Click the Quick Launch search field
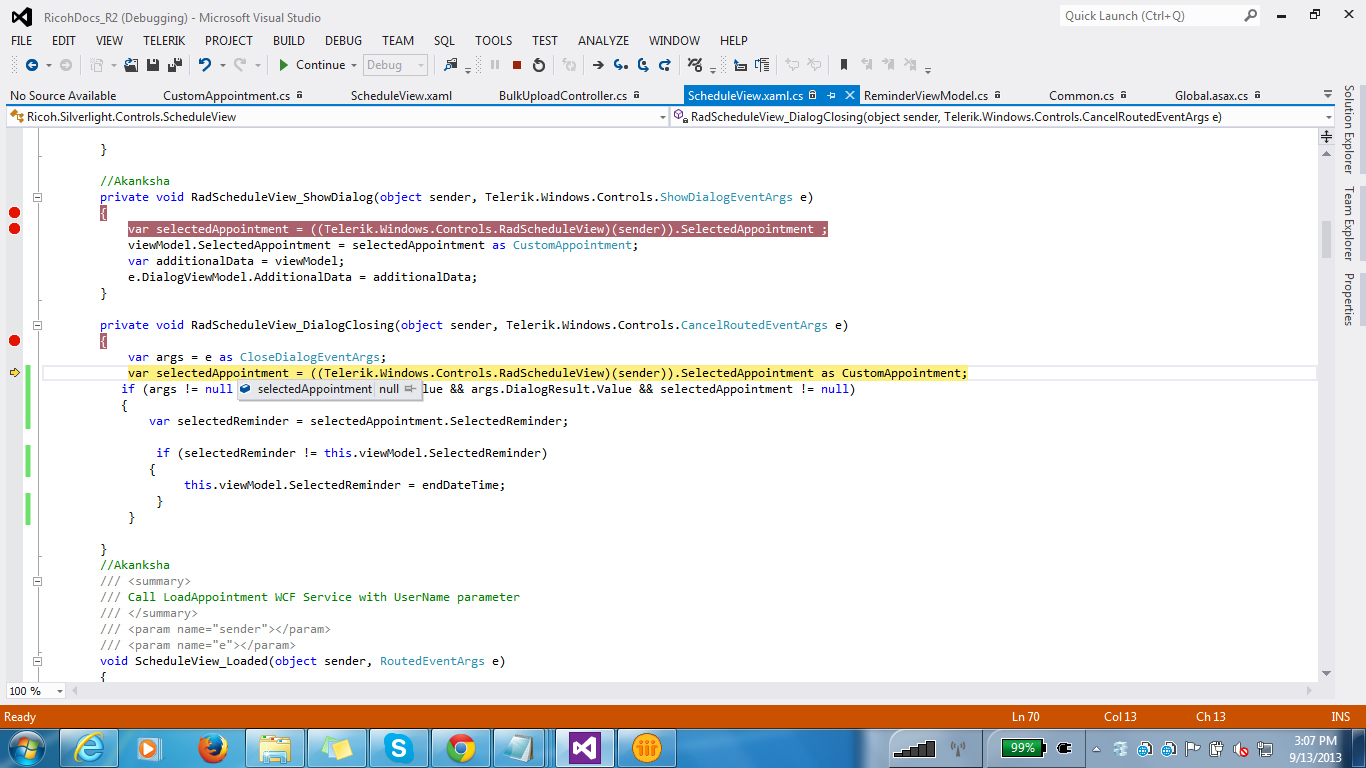Viewport: 1366px width, 768px height. pyautogui.click(x=1152, y=16)
